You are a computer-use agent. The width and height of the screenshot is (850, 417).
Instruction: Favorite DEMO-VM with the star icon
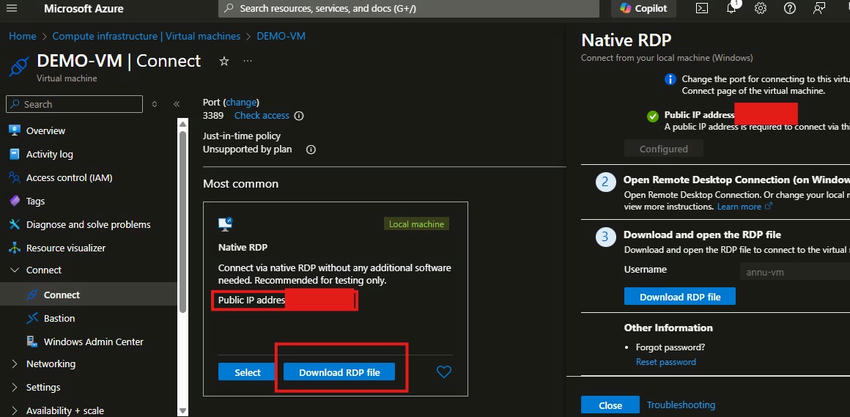coord(224,61)
